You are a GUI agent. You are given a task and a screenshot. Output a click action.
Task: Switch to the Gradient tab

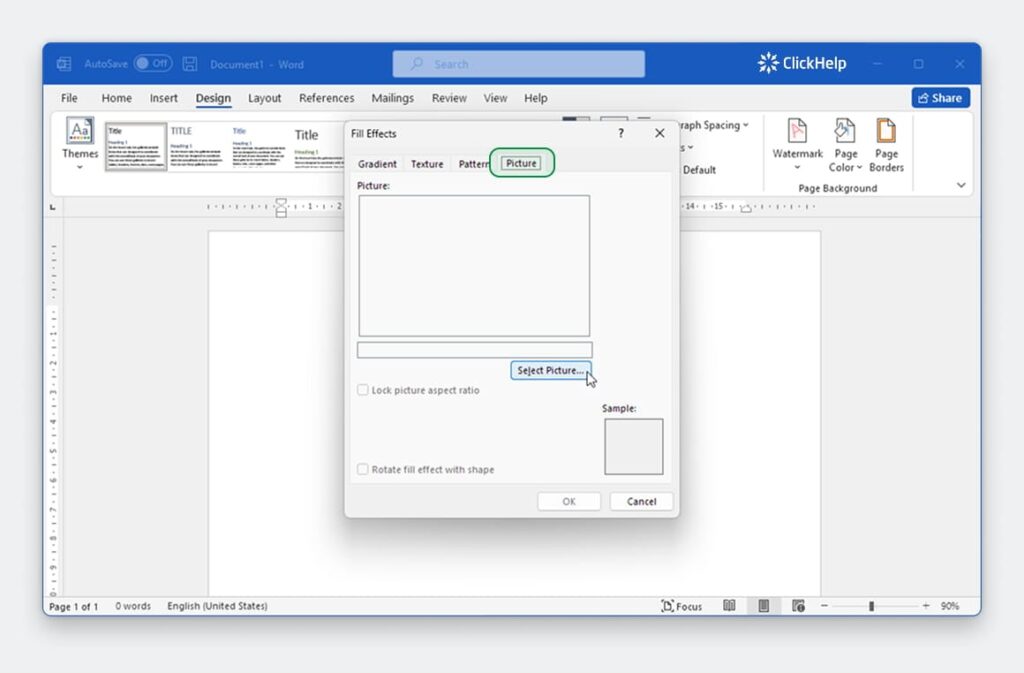click(x=377, y=163)
